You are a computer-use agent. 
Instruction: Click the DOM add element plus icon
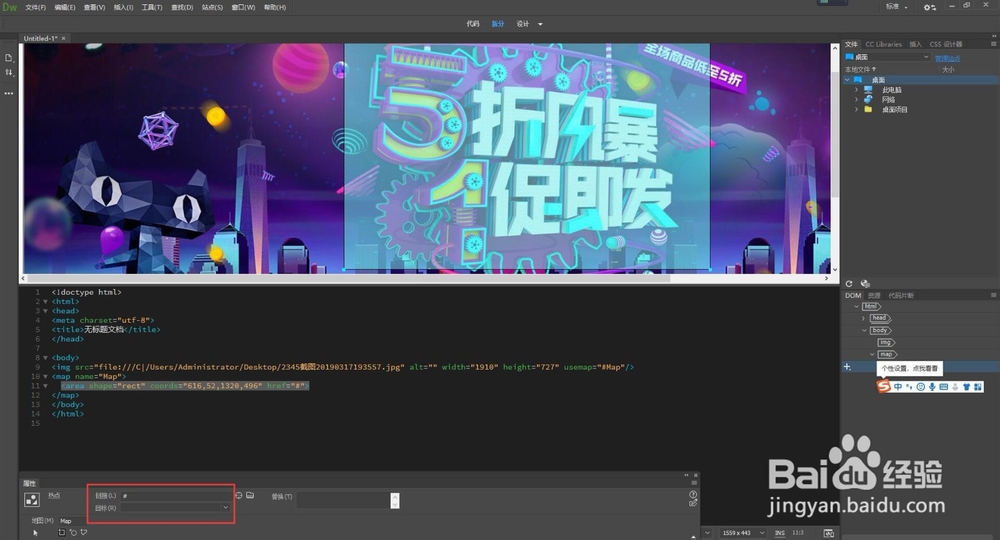[847, 367]
